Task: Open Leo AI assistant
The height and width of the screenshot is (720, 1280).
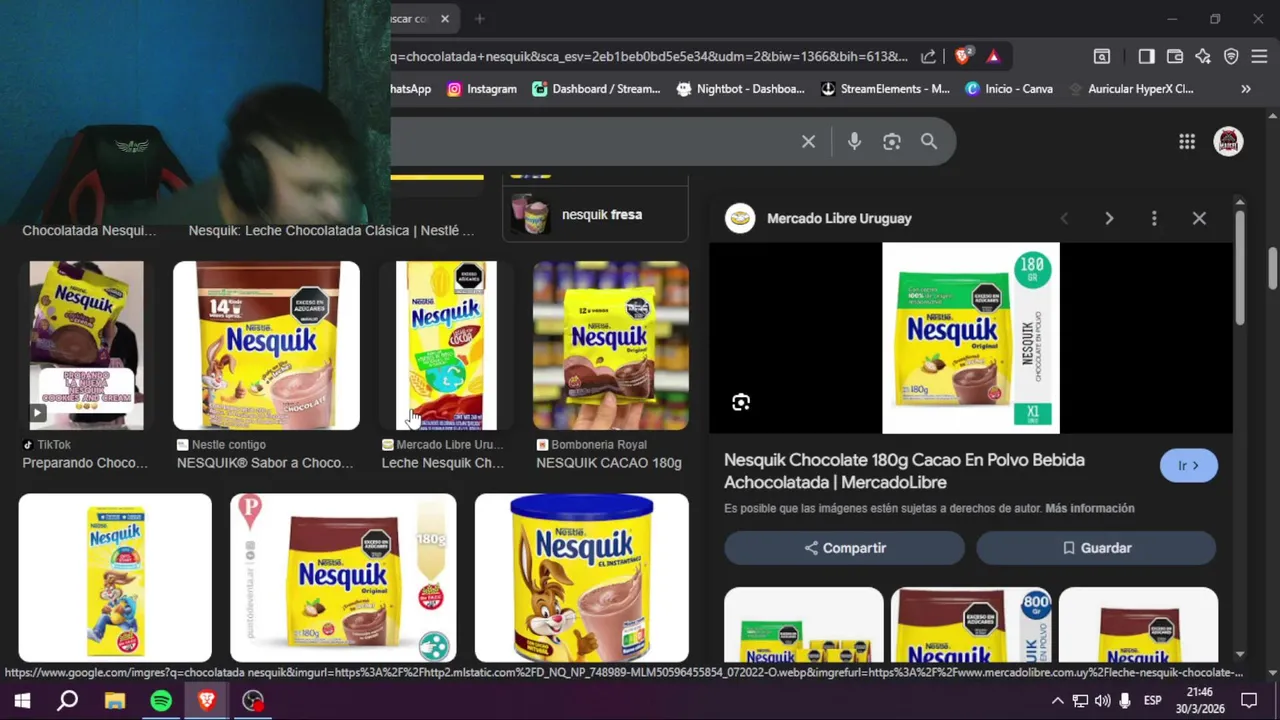Action: tap(1203, 56)
